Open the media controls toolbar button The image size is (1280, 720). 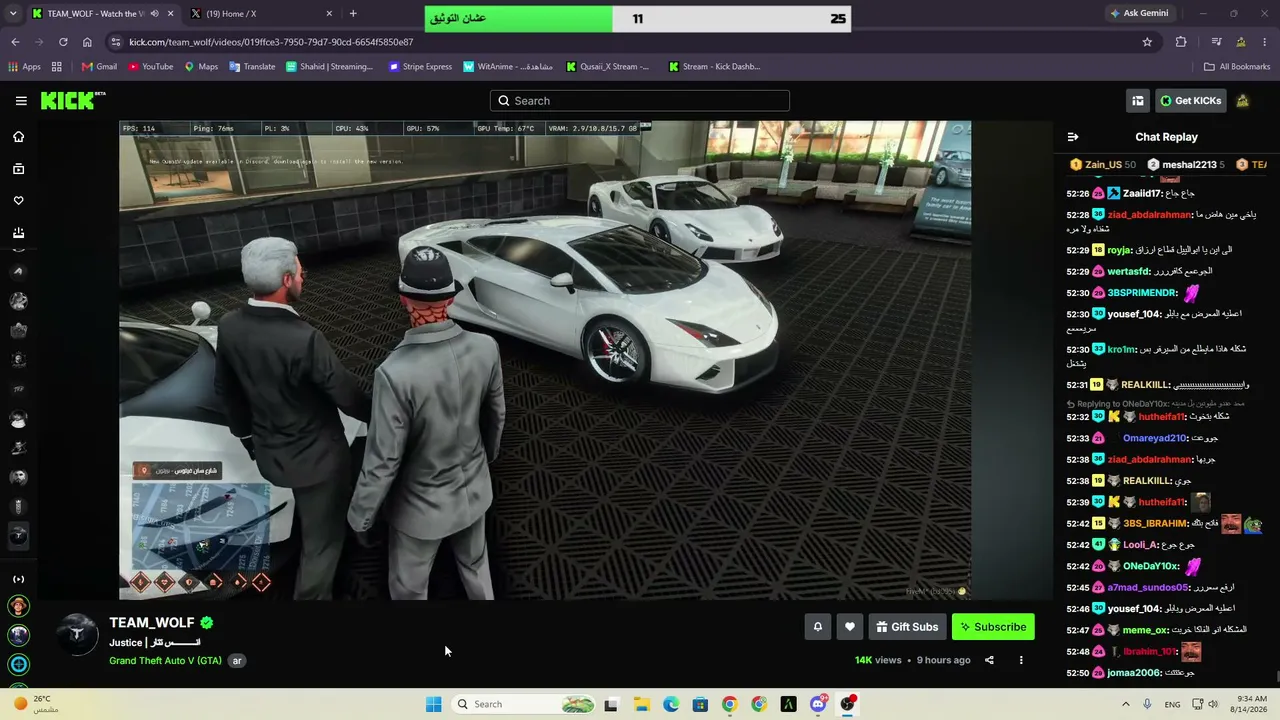(1216, 42)
